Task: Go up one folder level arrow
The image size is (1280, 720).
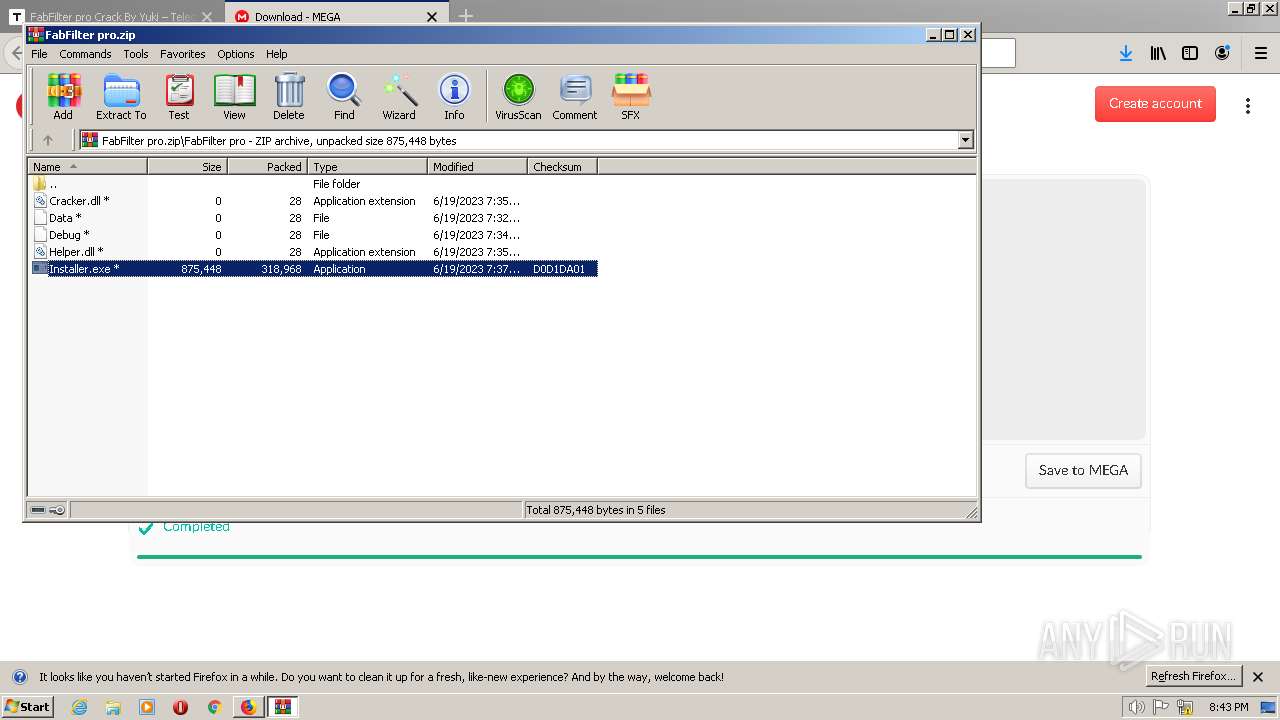Action: (x=47, y=141)
